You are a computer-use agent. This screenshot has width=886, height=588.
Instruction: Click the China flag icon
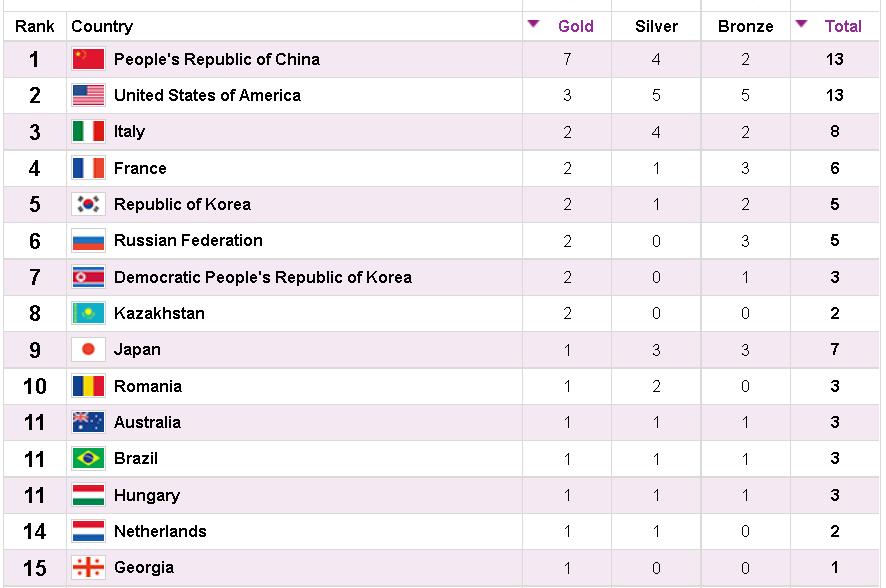click(x=88, y=59)
